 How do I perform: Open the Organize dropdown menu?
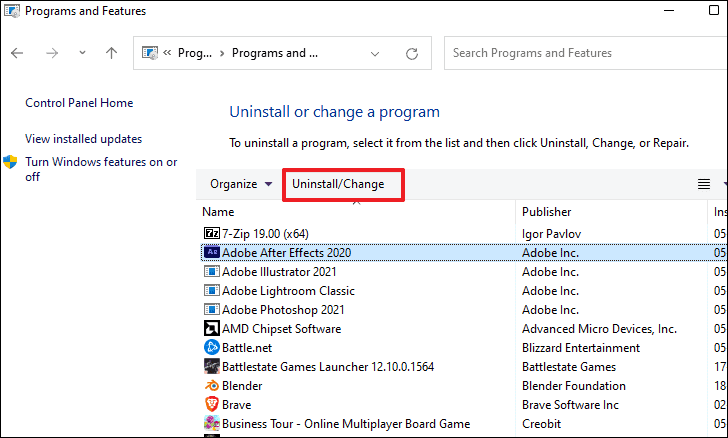(x=241, y=184)
